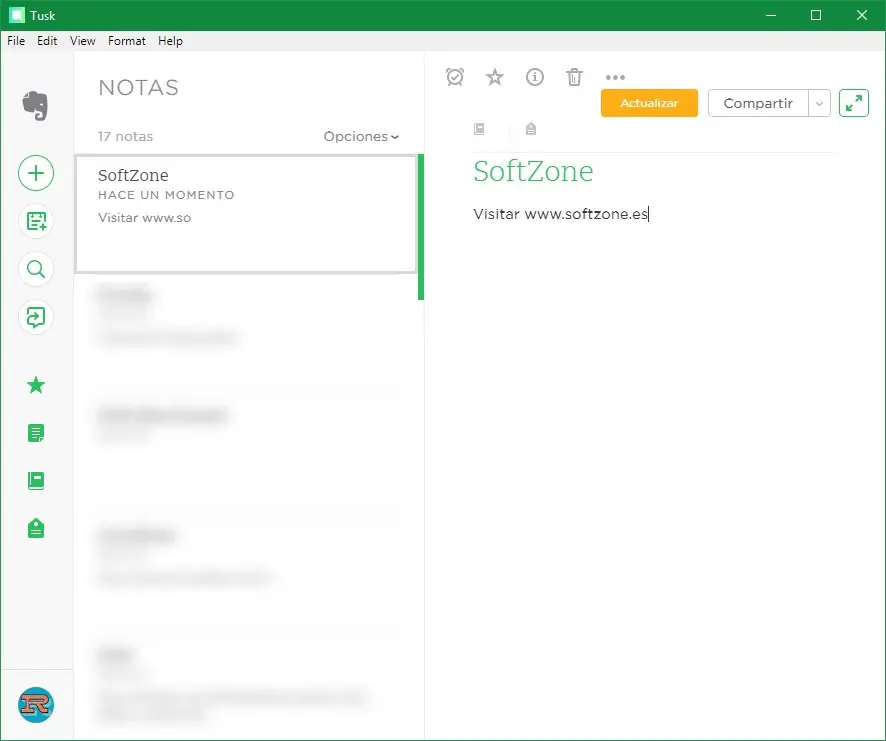Open new note from template icon
This screenshot has height=741, width=886.
(x=36, y=221)
